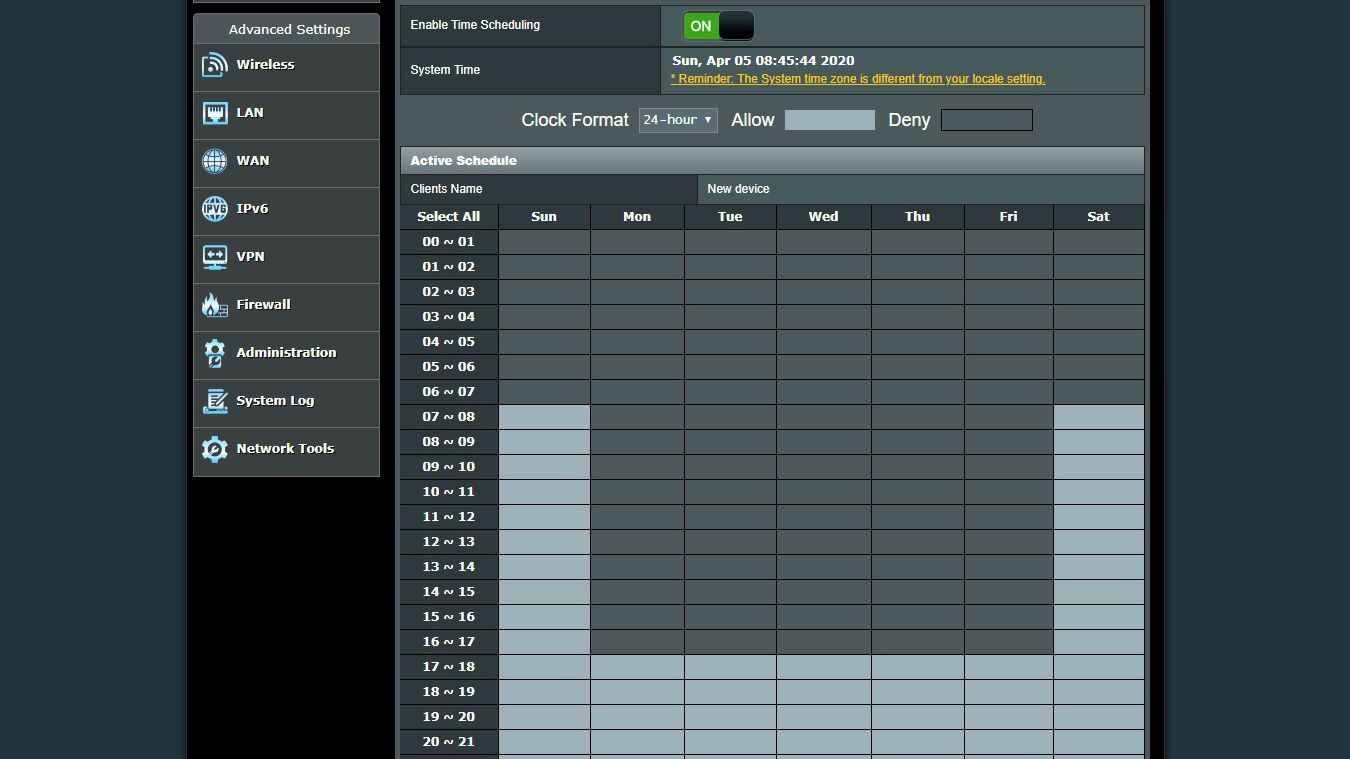Toggle the Wed 12 ~ 13 schedule cell
This screenshot has height=759, width=1350.
[x=823, y=542]
